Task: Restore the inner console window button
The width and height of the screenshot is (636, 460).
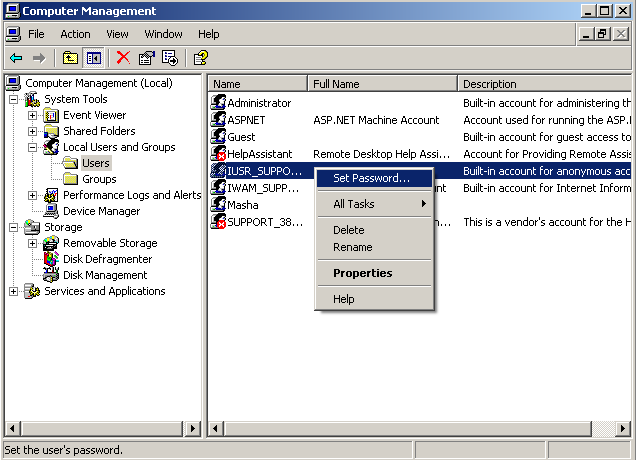Action: tap(603, 34)
